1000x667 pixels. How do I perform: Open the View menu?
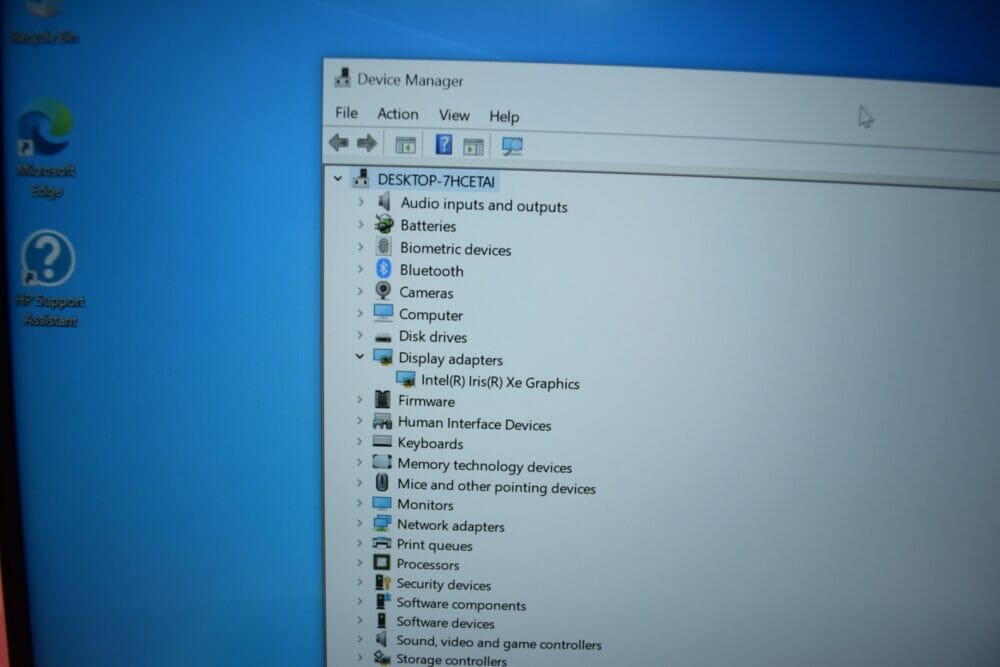pos(453,115)
